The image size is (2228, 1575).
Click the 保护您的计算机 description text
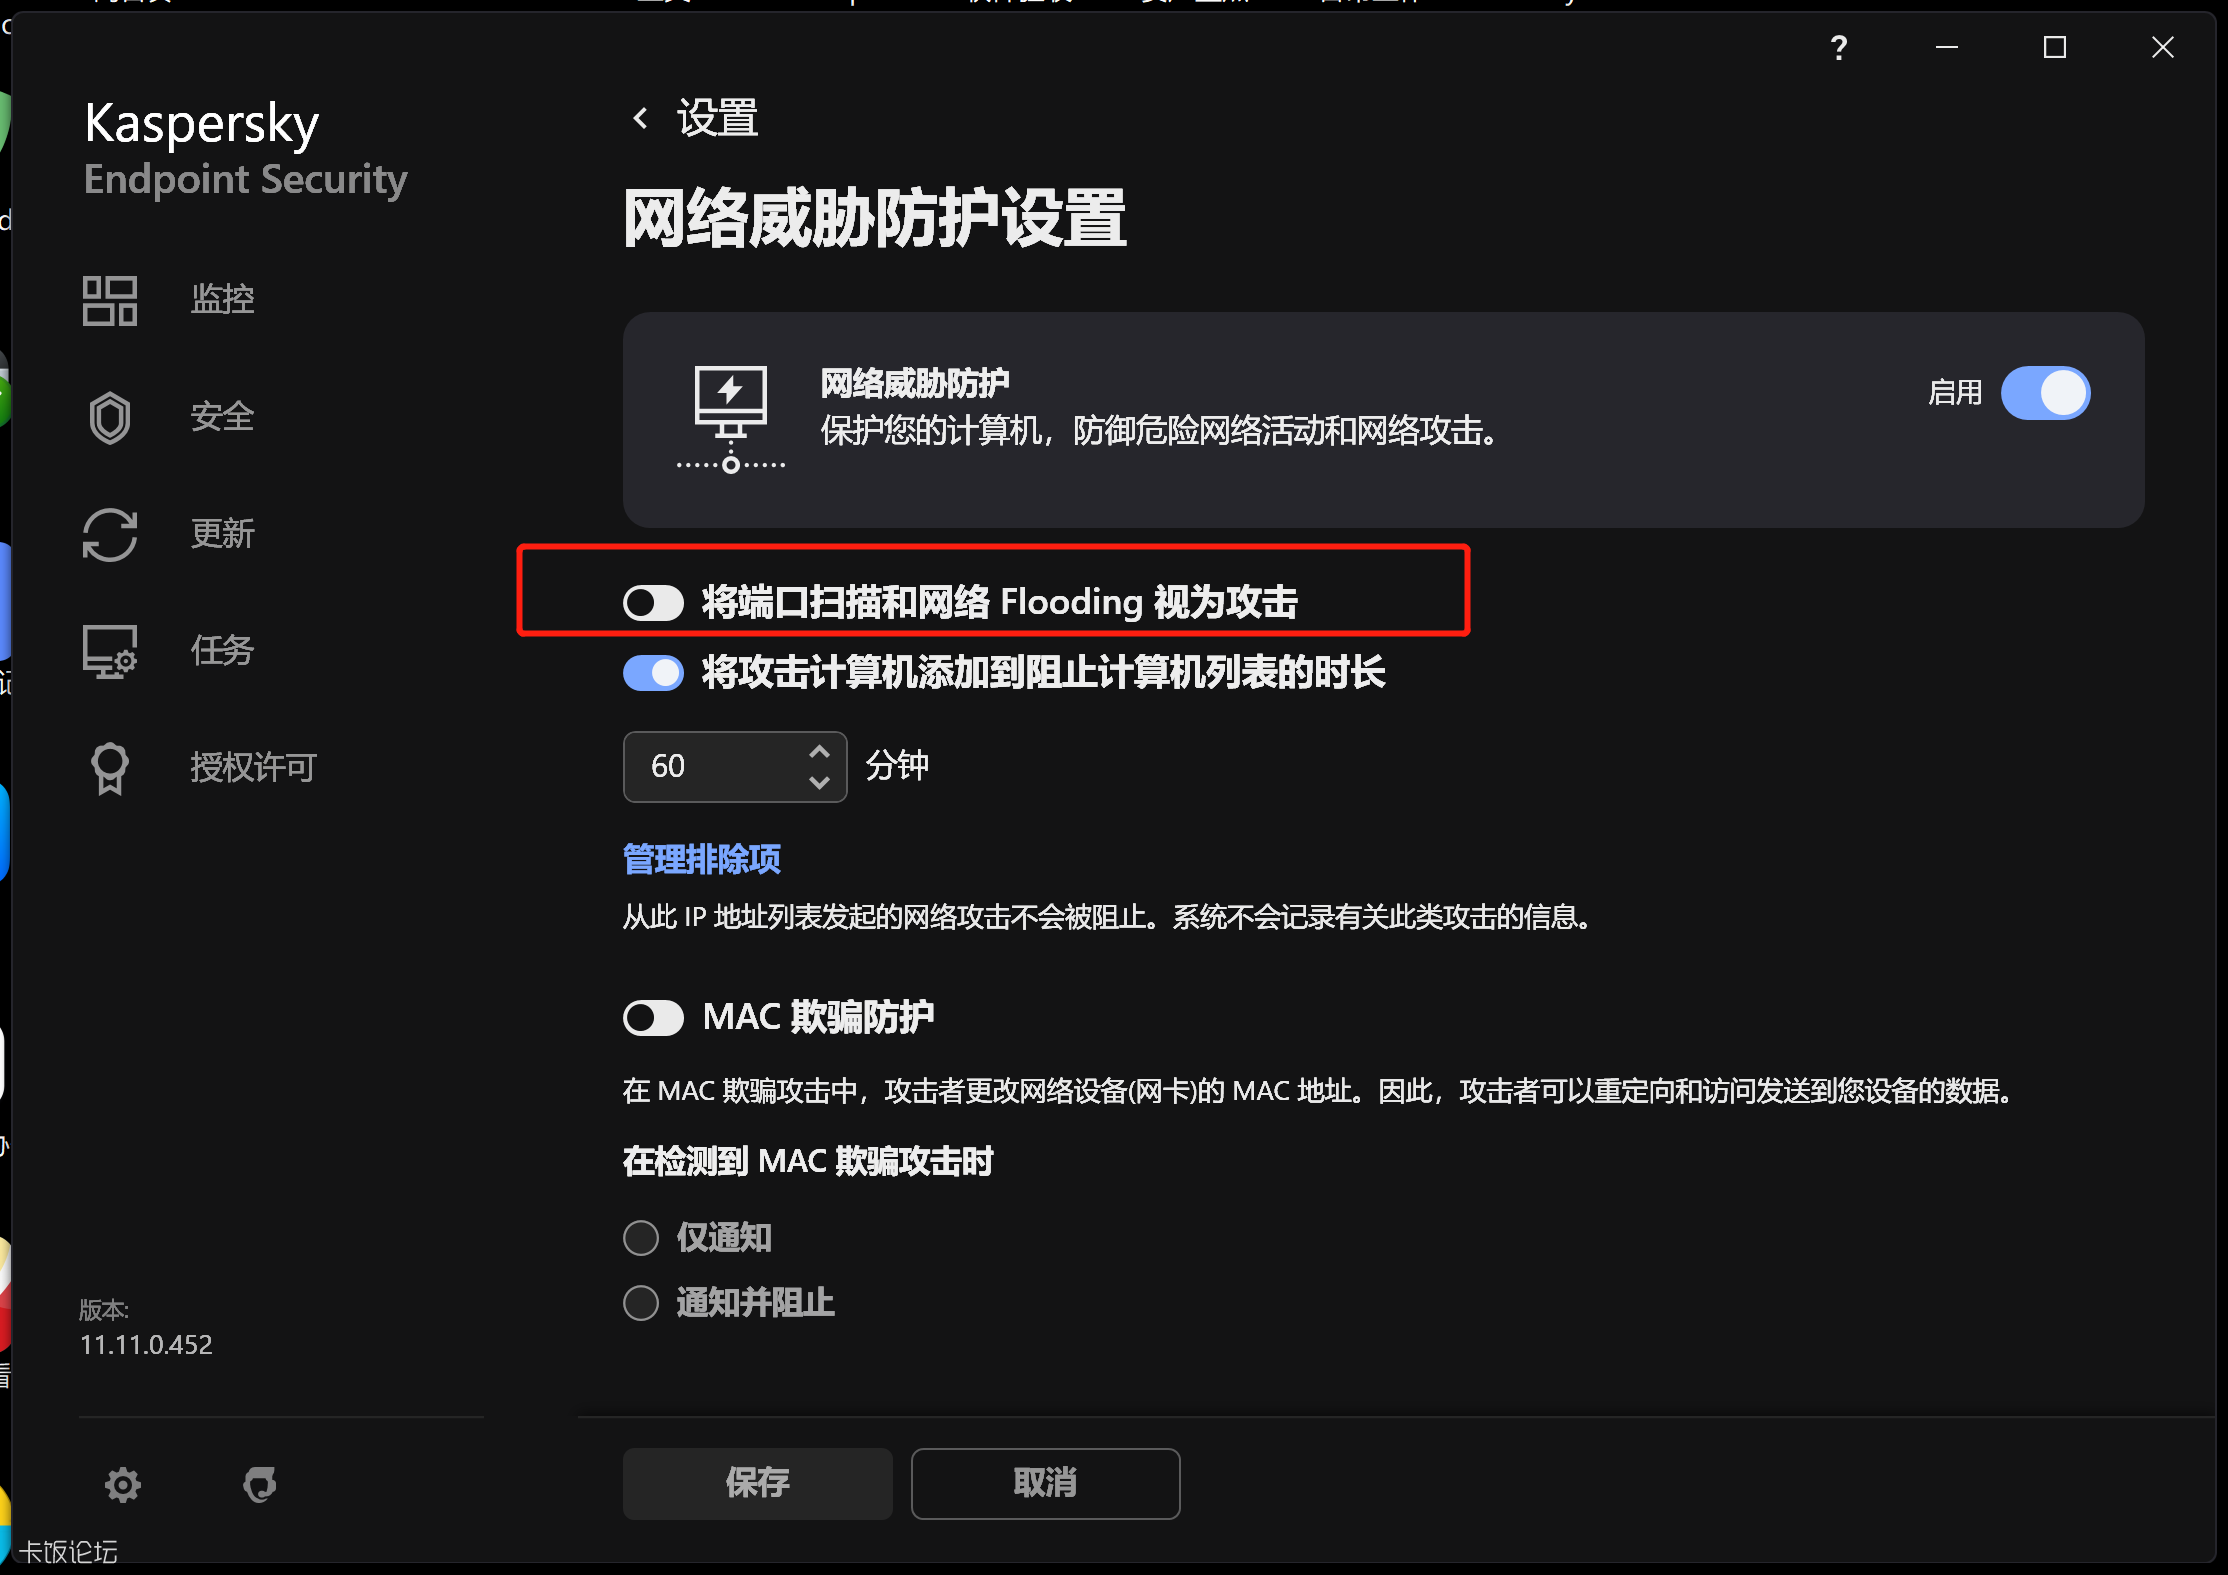click(x=1159, y=431)
